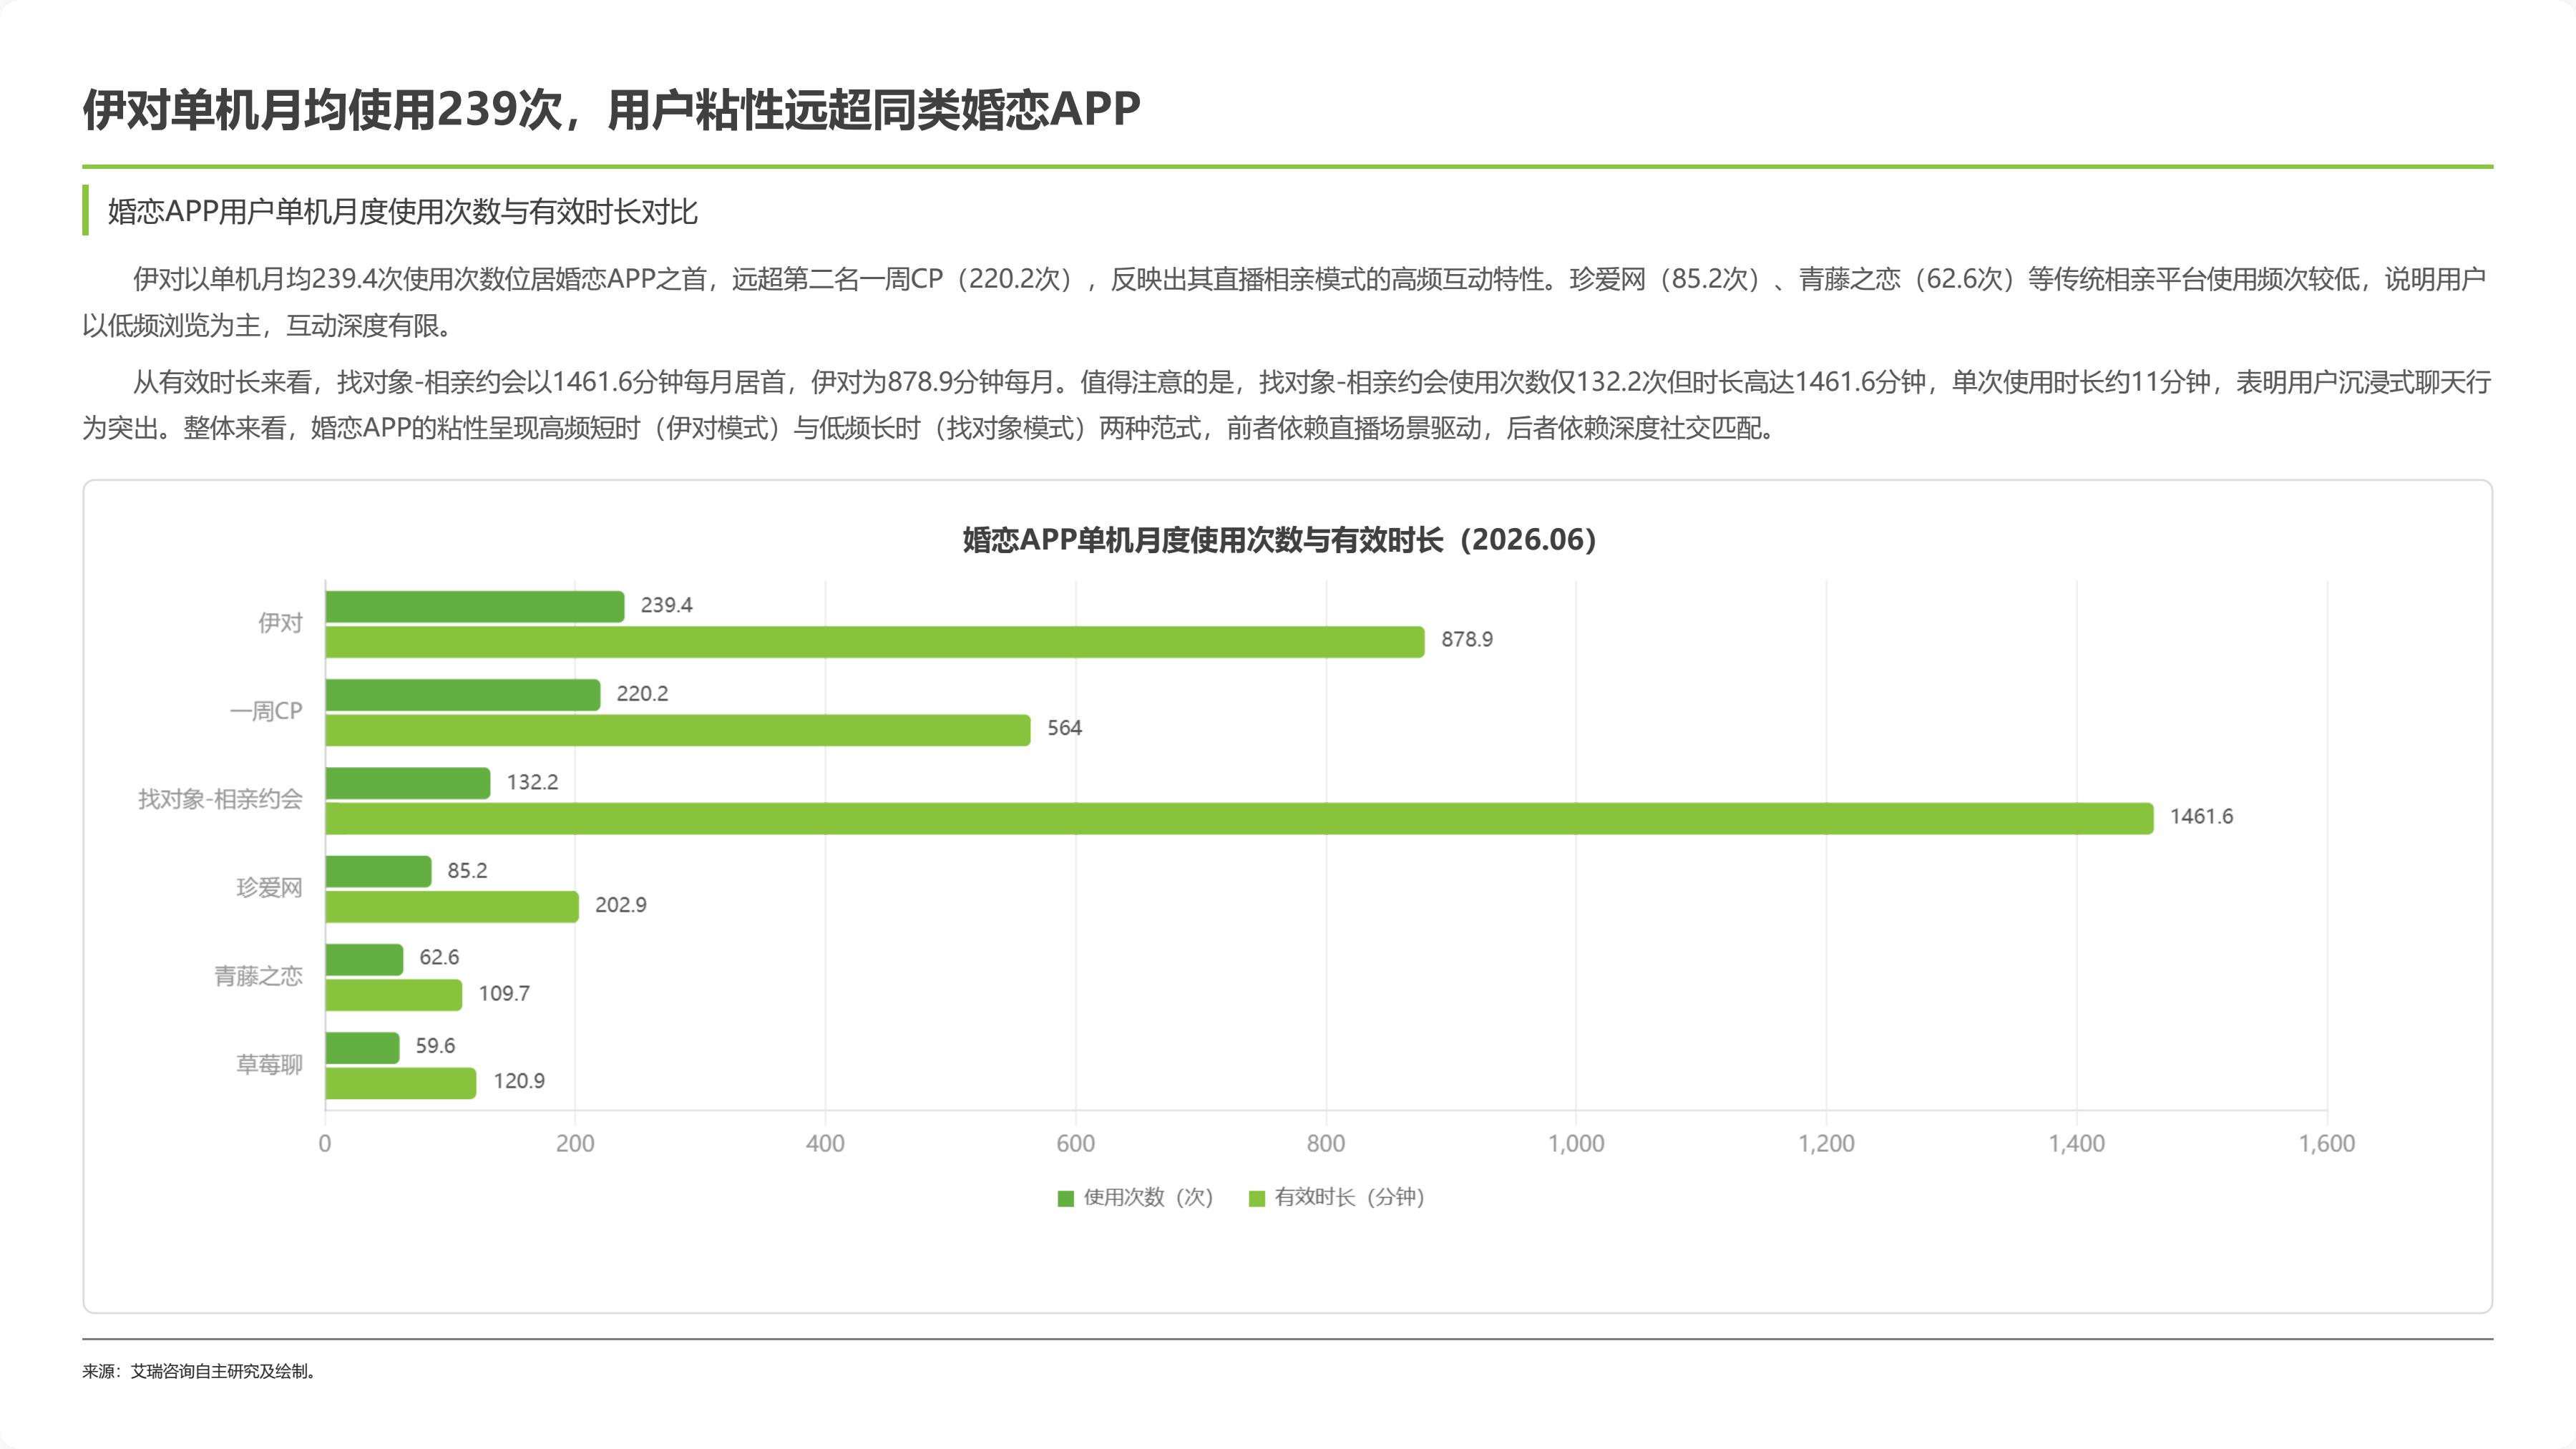Click the 草莓聊 category label
Image resolution: width=2576 pixels, height=1449 pixels.
click(x=269, y=1064)
